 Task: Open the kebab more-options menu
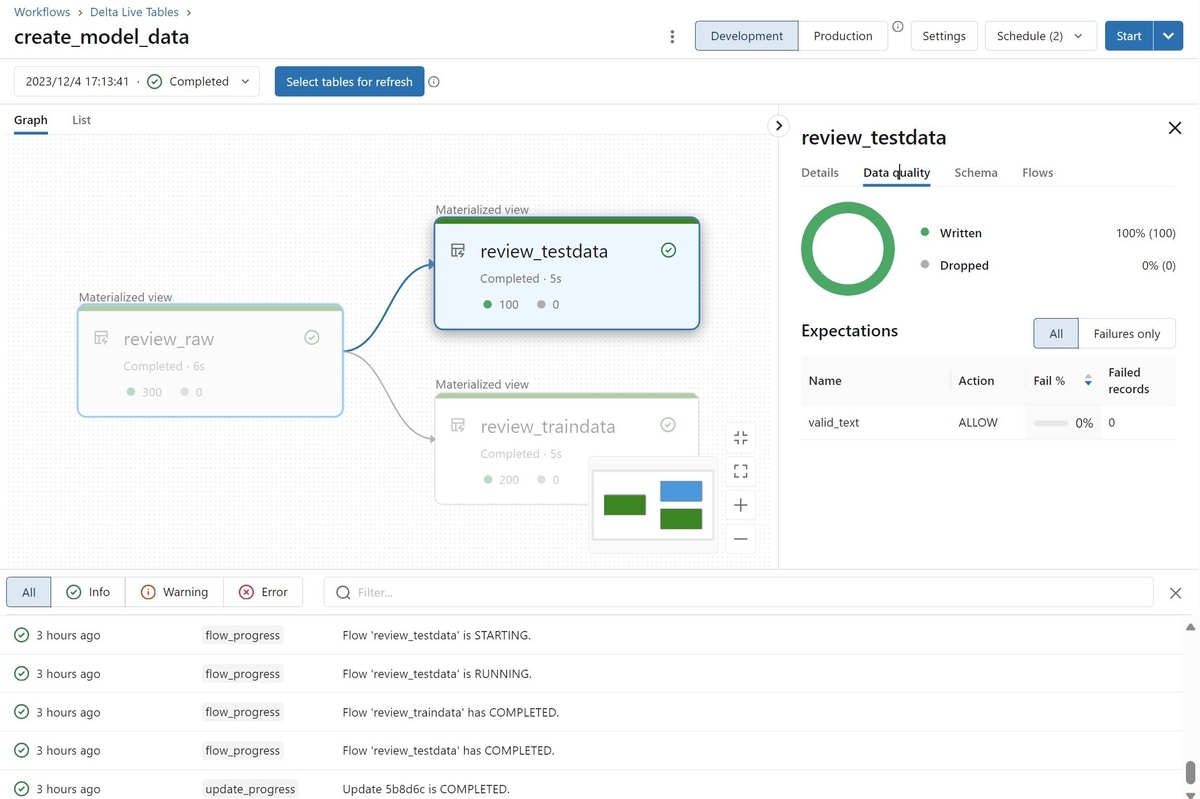coord(672,36)
